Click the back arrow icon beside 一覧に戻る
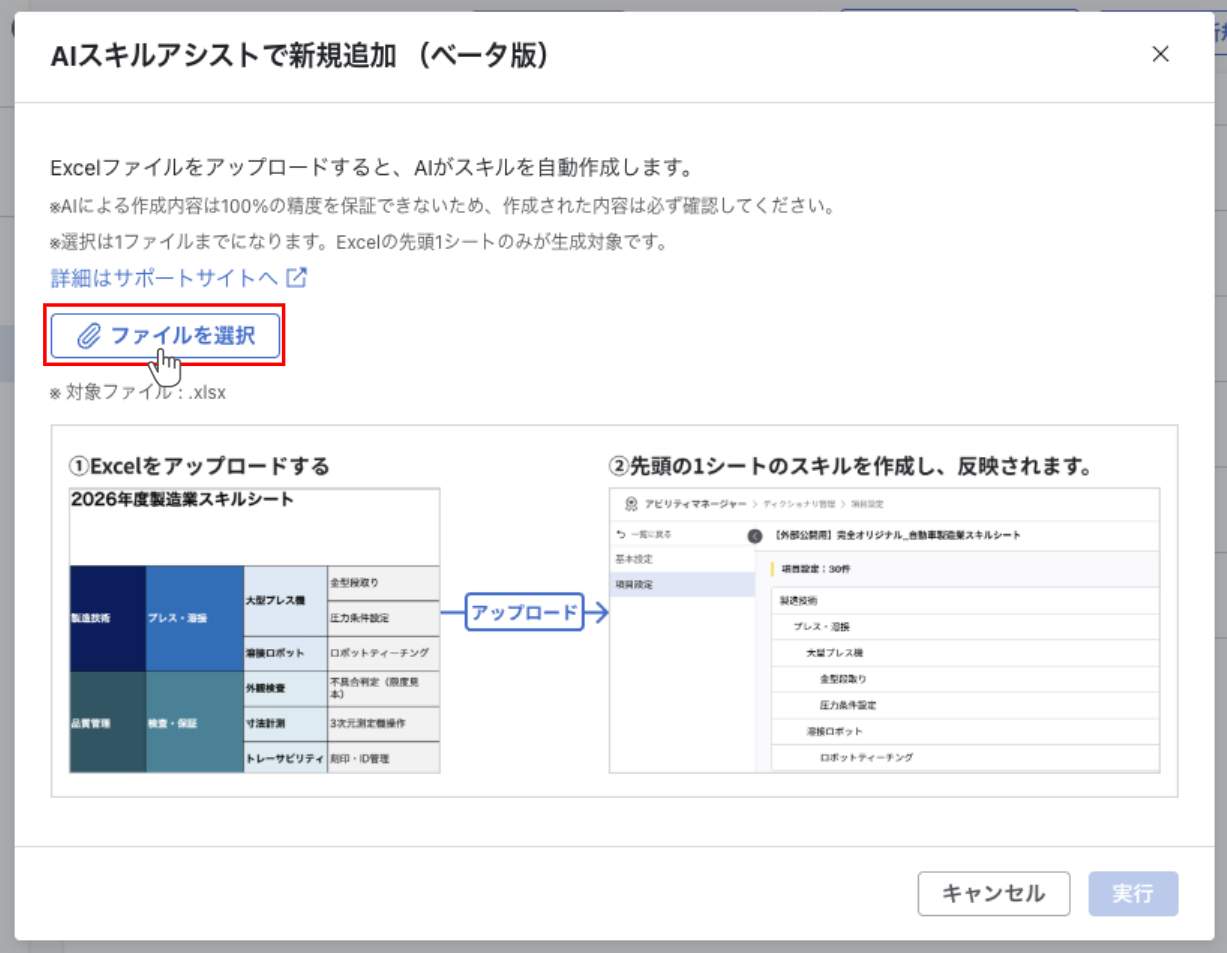This screenshot has width=1227, height=953. coord(621,535)
